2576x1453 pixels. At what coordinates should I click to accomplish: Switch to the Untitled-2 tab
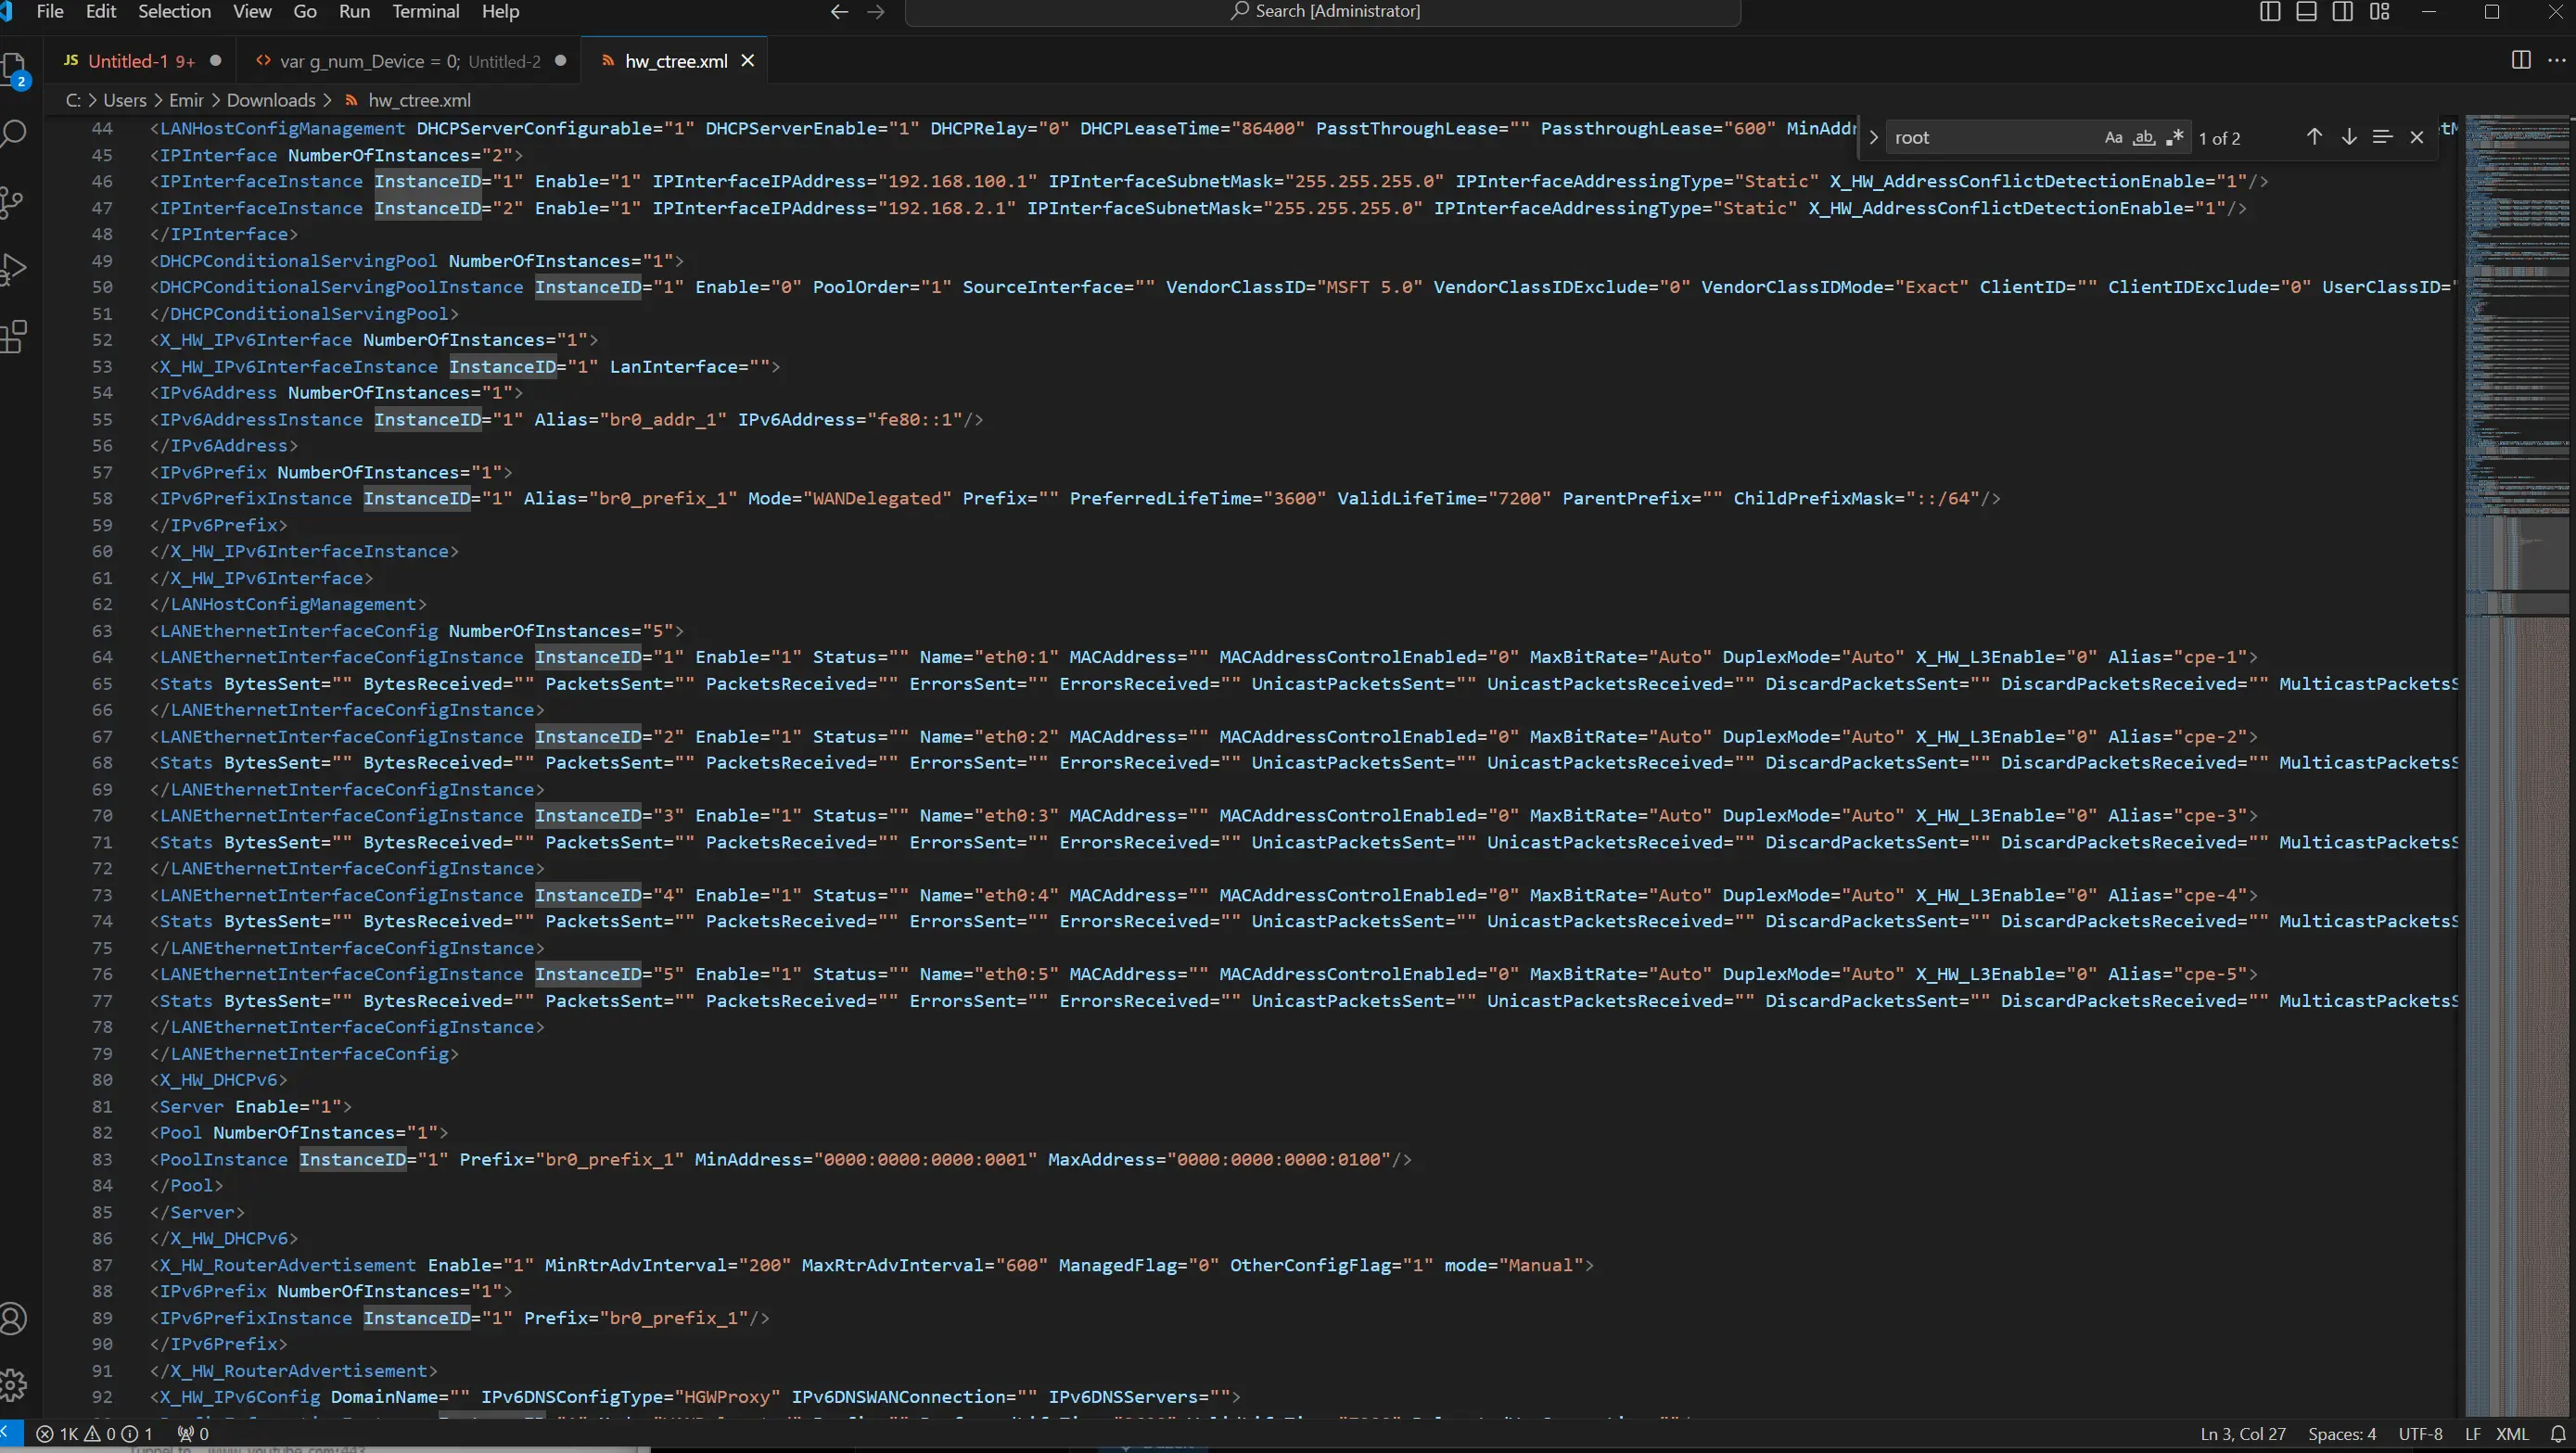pyautogui.click(x=410, y=61)
